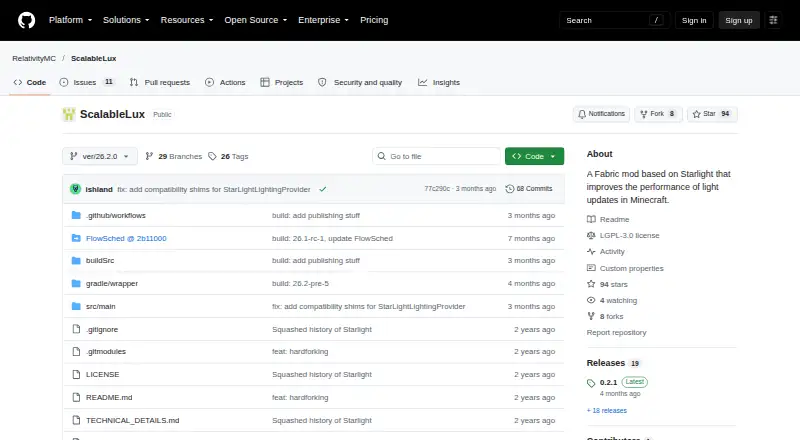800x440 pixels.
Task: Open the .gitignore file icon
Action: click(76, 329)
